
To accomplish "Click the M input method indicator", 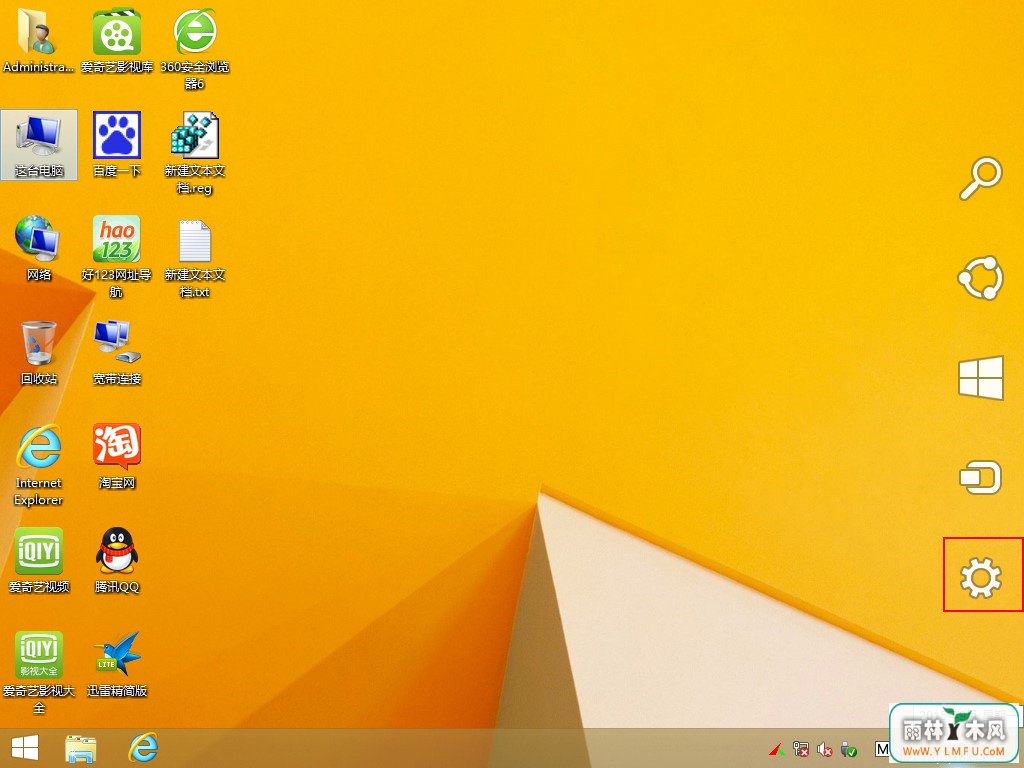I will click(882, 748).
